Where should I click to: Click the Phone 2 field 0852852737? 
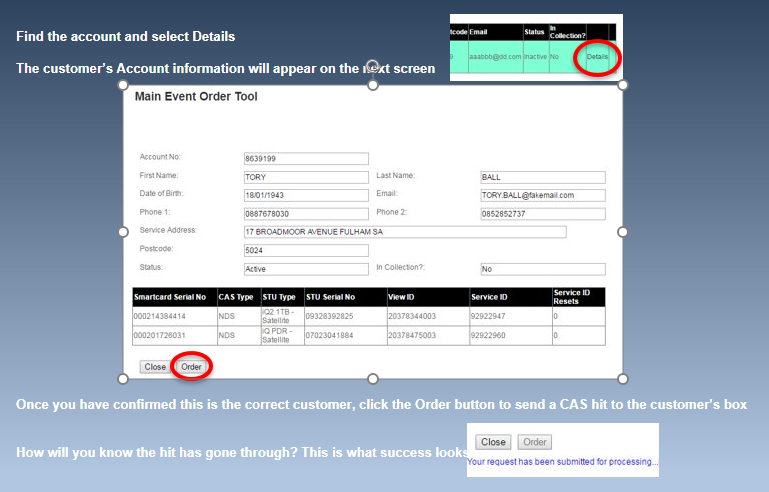[x=543, y=214]
